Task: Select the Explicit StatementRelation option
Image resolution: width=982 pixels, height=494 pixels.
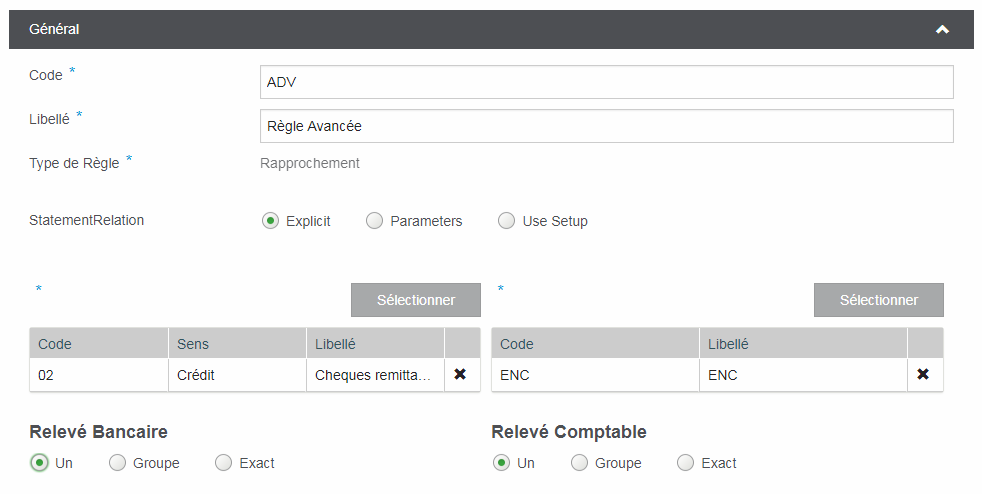Action: pyautogui.click(x=270, y=221)
